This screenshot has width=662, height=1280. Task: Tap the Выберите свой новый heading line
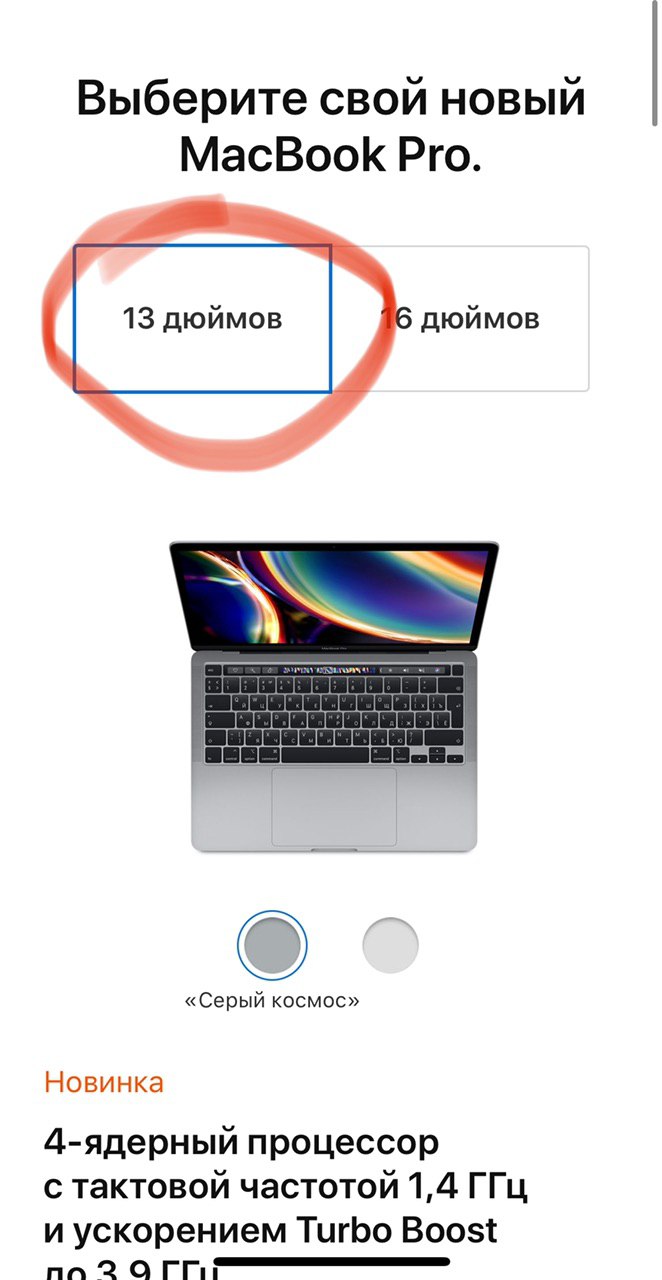coord(331,100)
